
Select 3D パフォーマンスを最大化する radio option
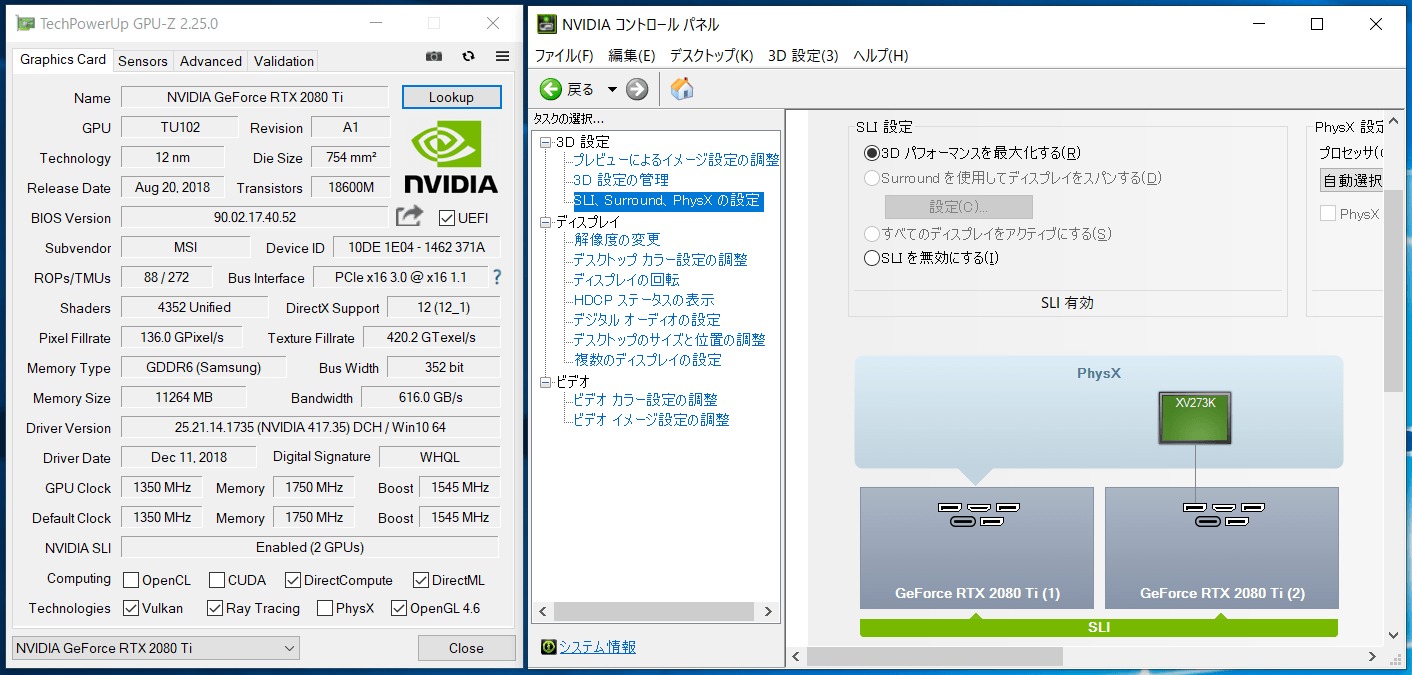pyautogui.click(x=871, y=153)
